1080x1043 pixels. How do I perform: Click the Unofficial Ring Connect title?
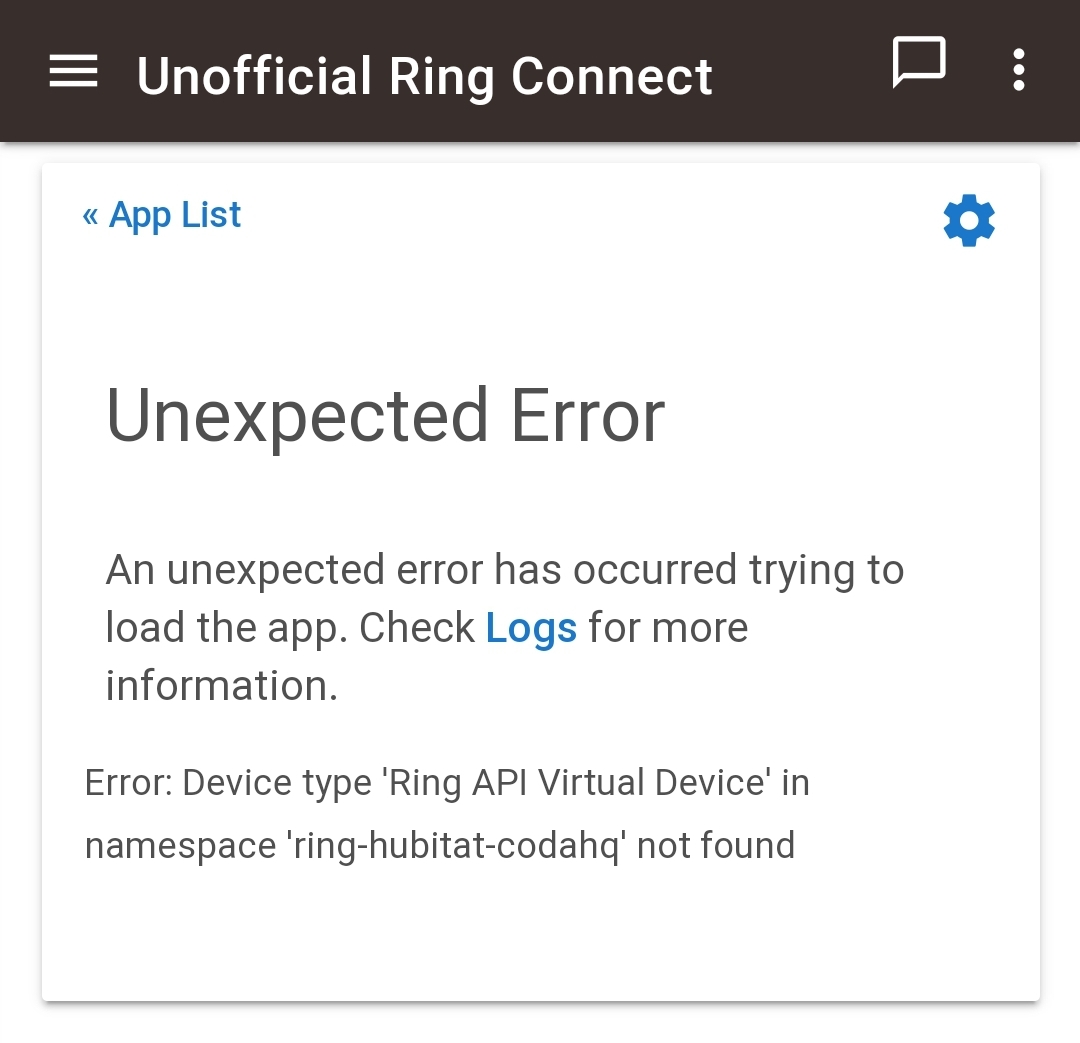424,76
